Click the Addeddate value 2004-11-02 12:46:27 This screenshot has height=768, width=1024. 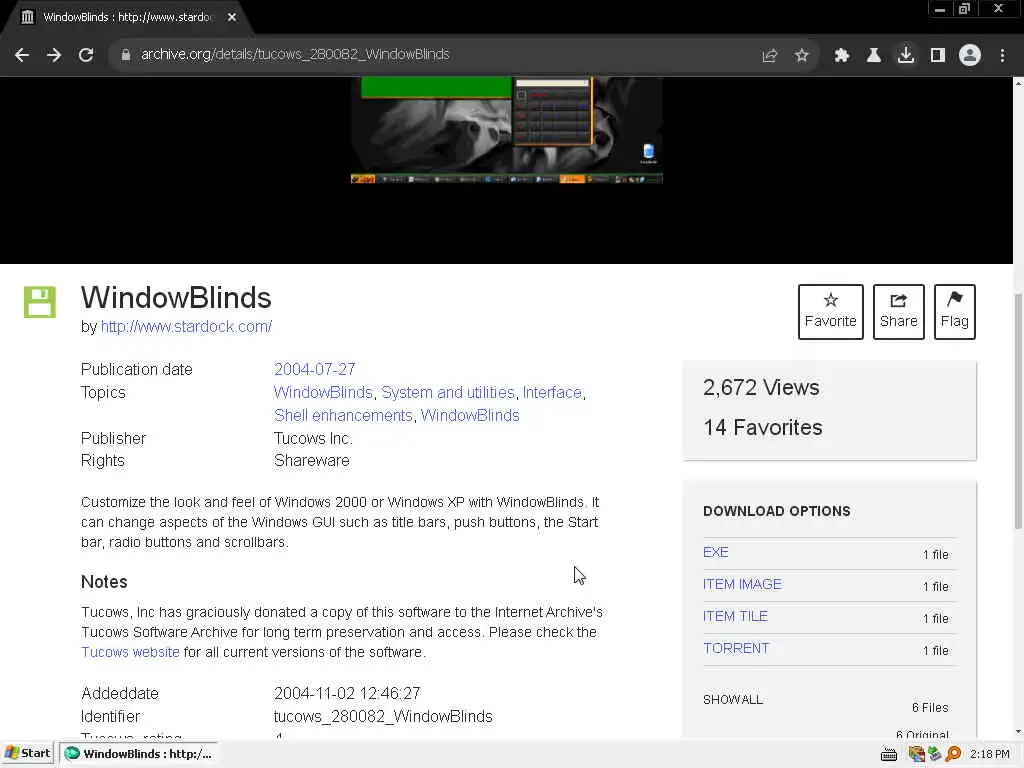347,694
